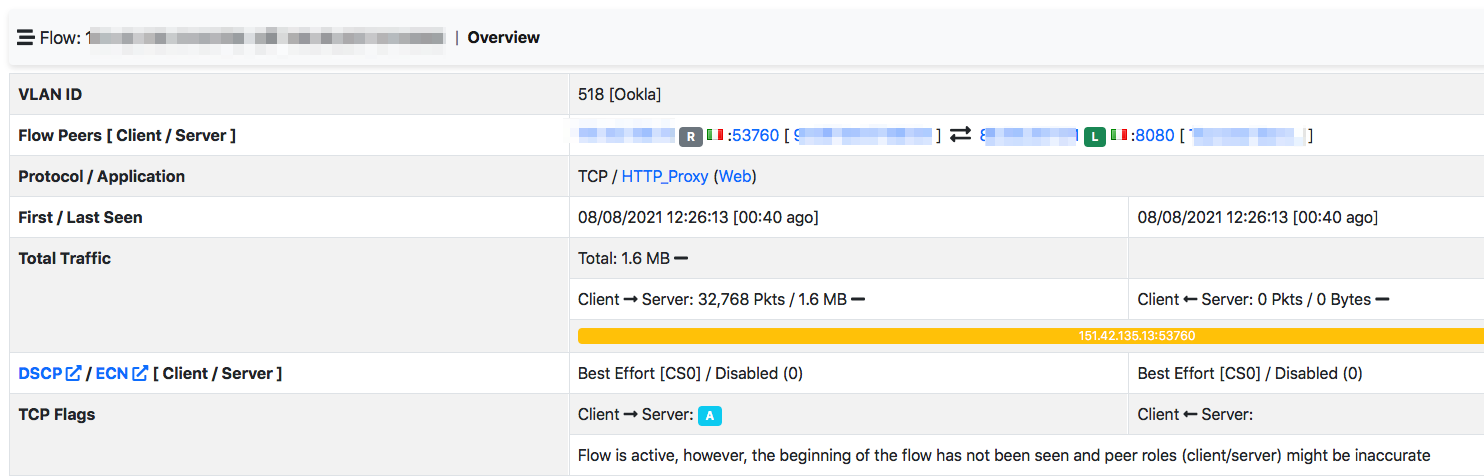Viewport: 1484px width, 476px height.
Task: Click the Total Traffic label
Action: click(65, 258)
